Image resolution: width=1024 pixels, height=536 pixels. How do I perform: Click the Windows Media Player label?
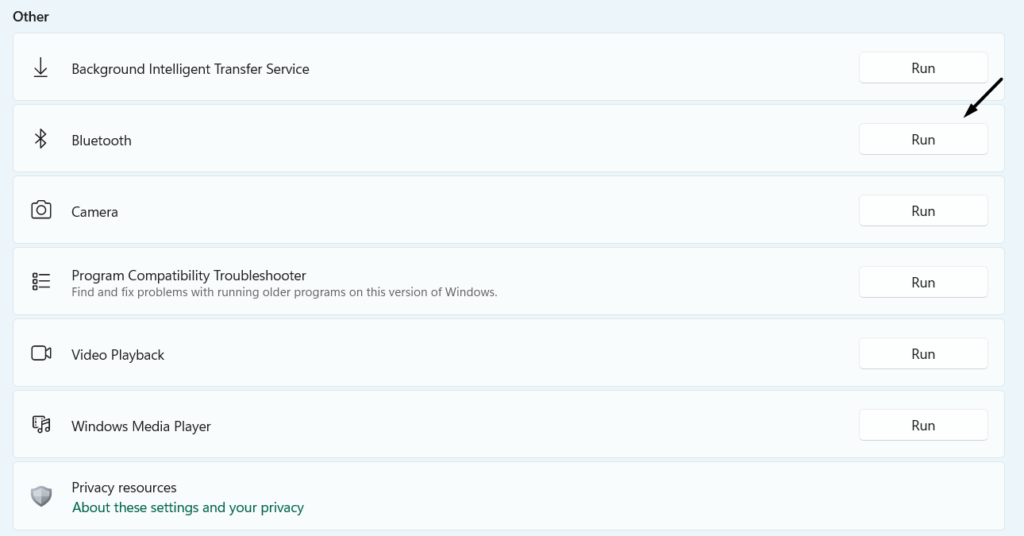[x=141, y=426]
